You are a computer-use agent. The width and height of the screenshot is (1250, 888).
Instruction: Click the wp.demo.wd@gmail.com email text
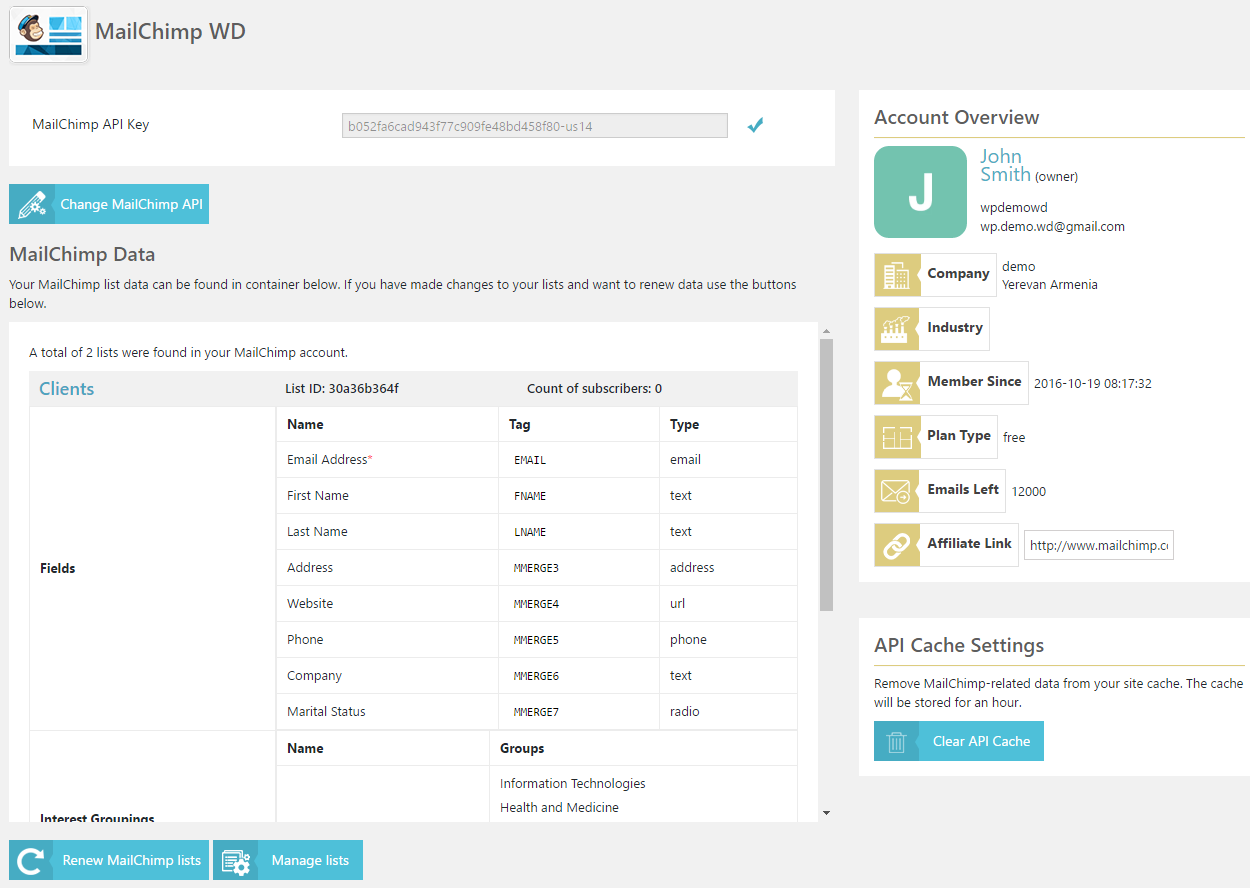click(1052, 227)
